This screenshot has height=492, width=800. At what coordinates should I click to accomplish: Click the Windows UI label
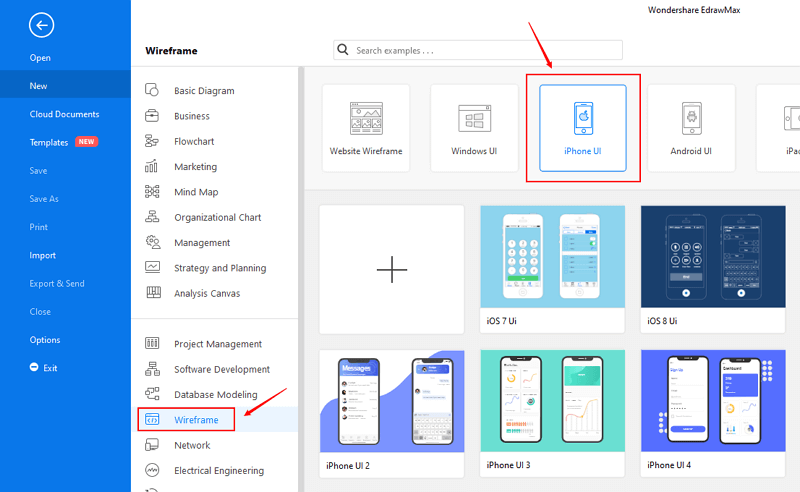[474, 151]
